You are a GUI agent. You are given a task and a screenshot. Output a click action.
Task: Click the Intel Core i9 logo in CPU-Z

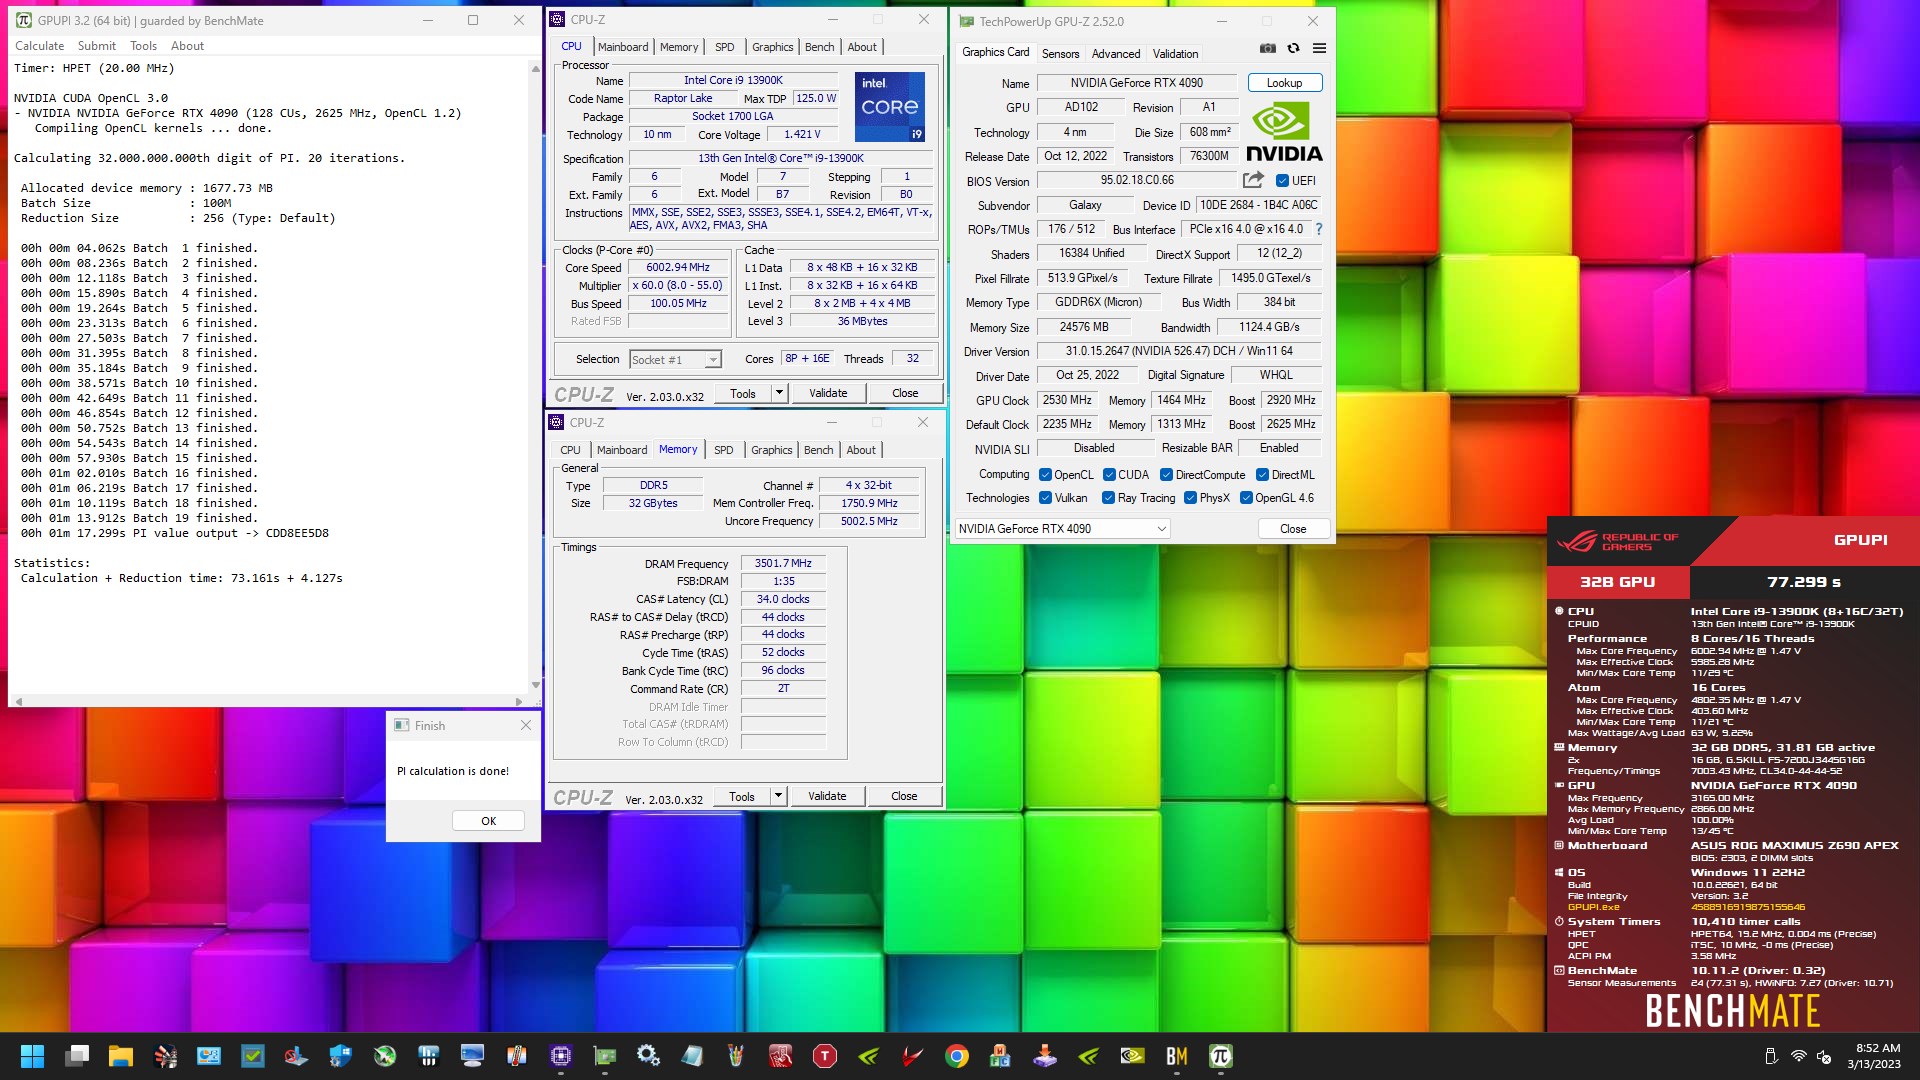[x=890, y=106]
